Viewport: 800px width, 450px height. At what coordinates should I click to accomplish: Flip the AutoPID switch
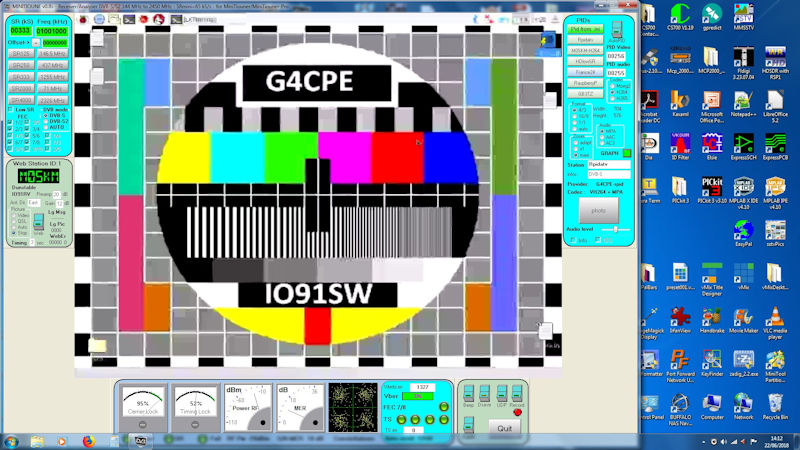[x=617, y=29]
